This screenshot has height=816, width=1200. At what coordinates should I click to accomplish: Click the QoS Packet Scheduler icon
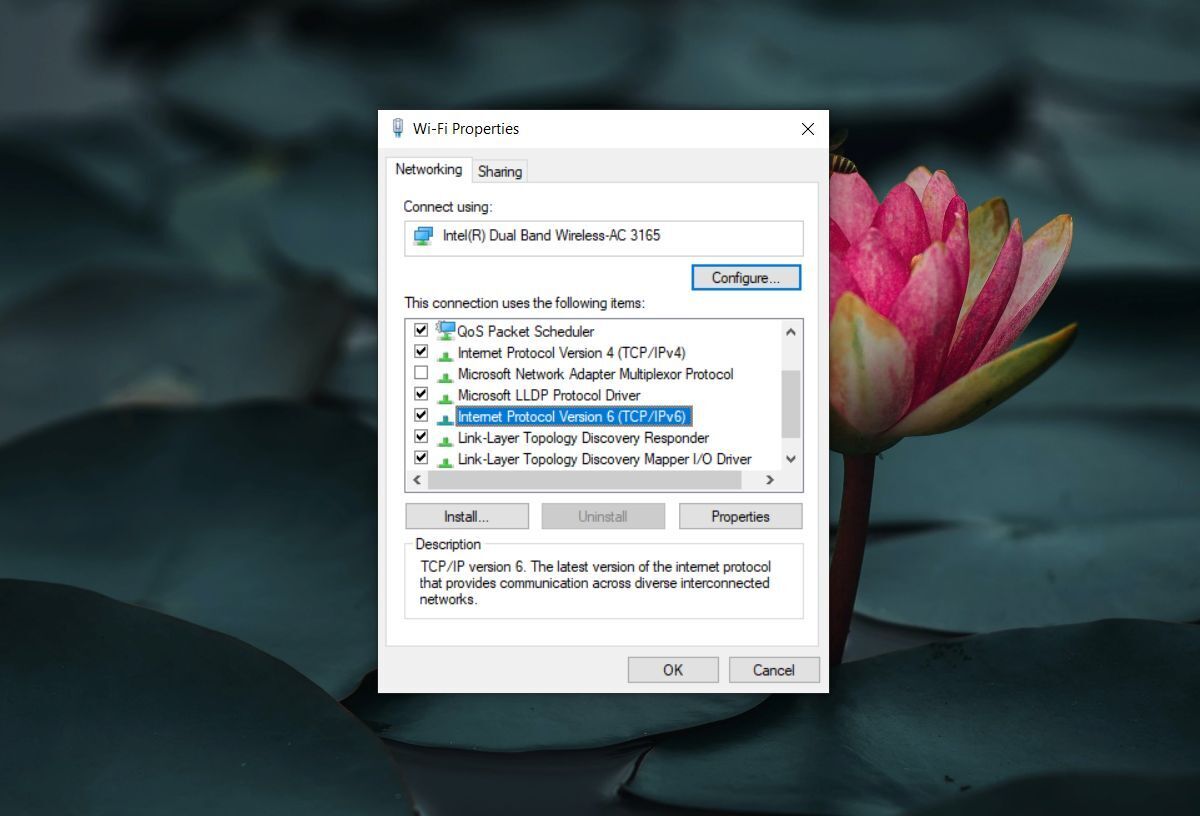[445, 330]
